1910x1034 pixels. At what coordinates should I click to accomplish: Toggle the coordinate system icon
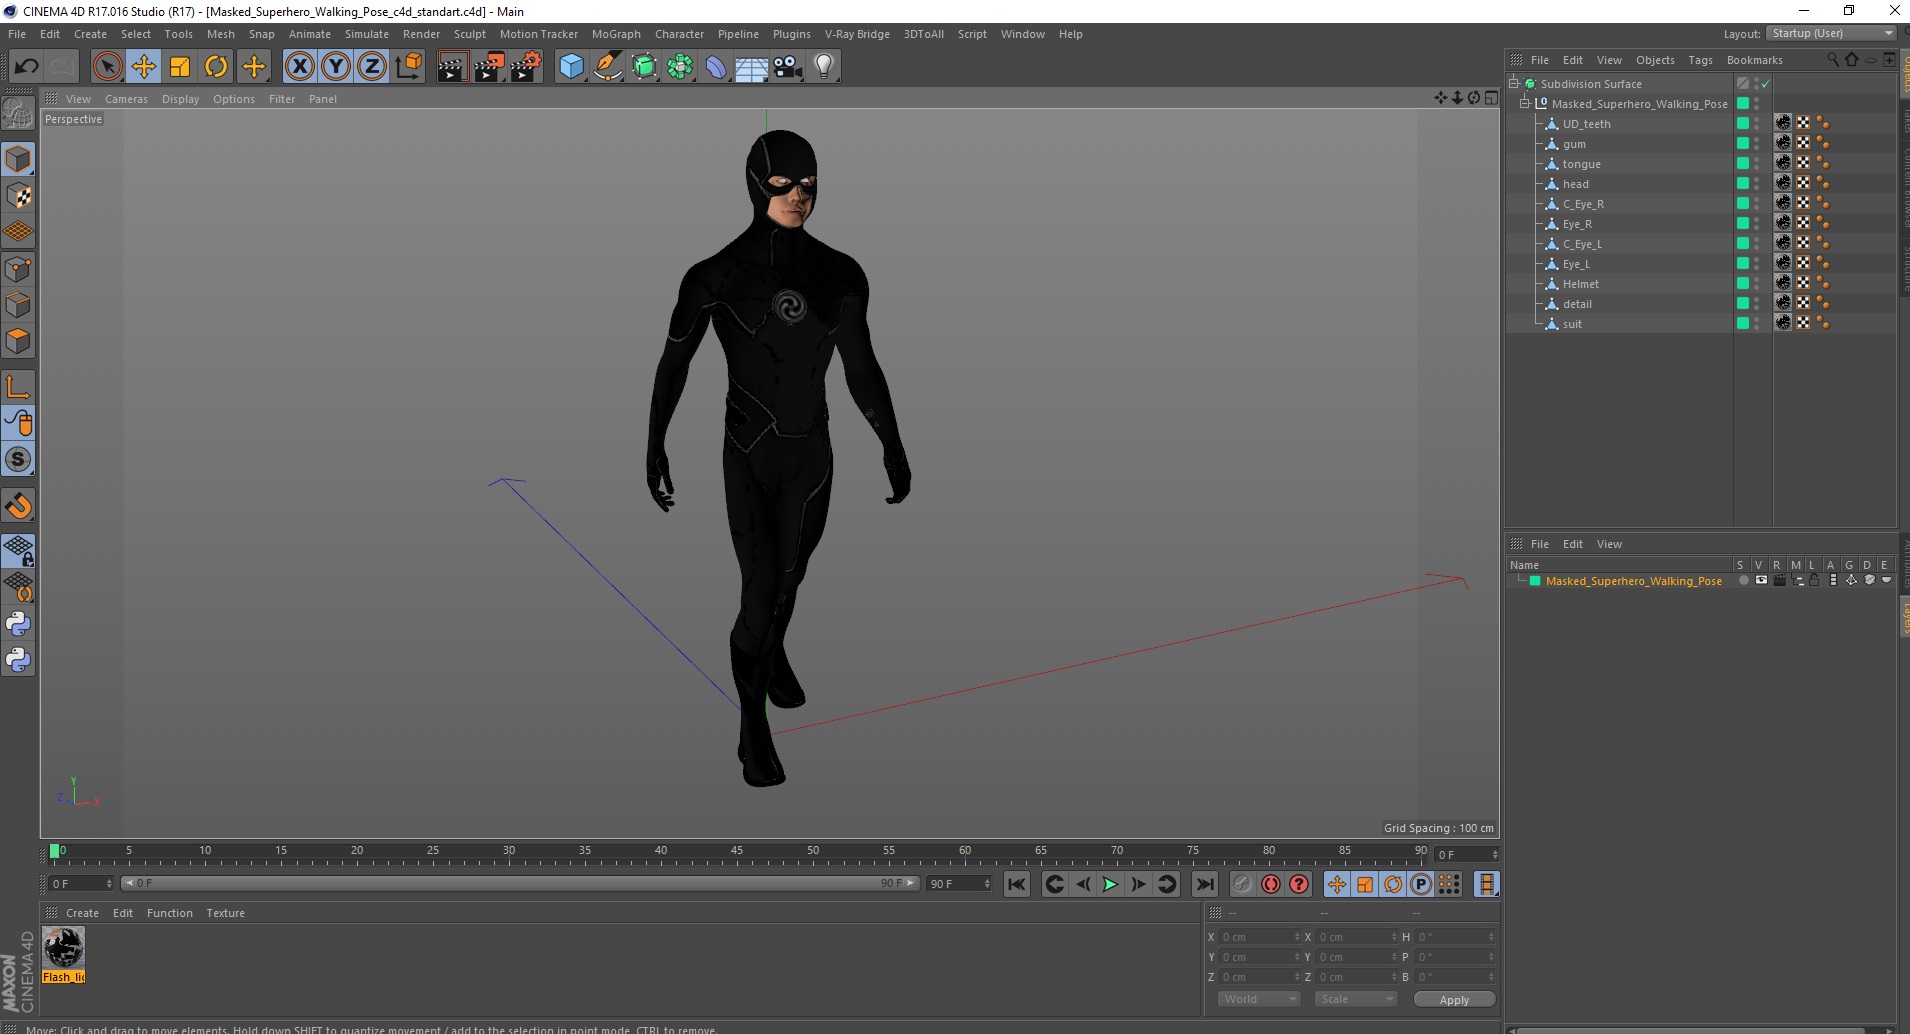408,67
